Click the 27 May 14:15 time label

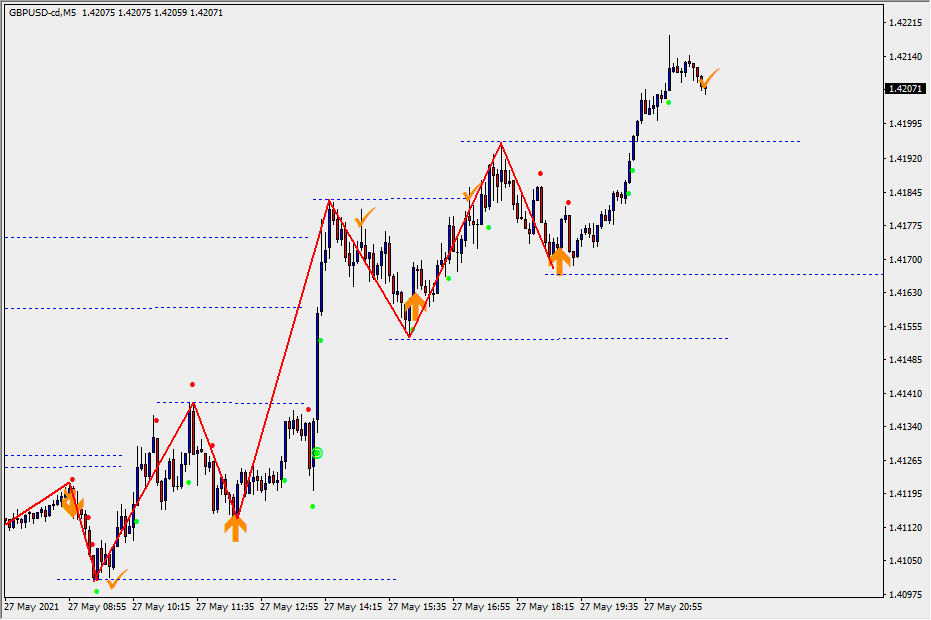click(x=354, y=607)
